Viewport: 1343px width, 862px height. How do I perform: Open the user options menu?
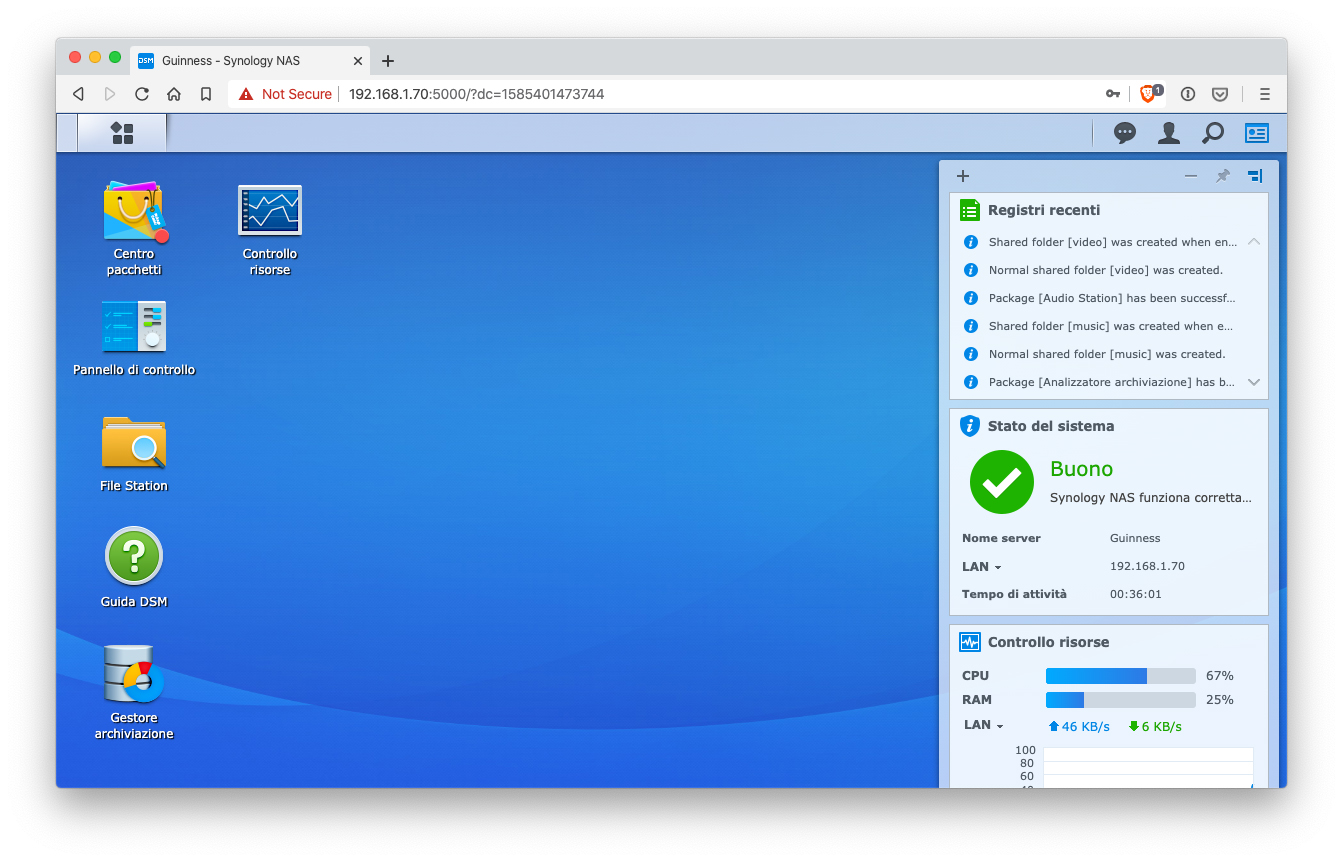click(1169, 133)
